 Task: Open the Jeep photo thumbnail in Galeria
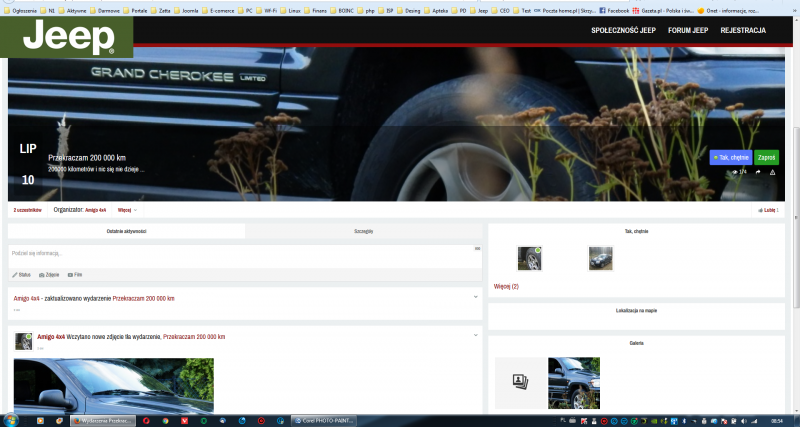tap(574, 383)
